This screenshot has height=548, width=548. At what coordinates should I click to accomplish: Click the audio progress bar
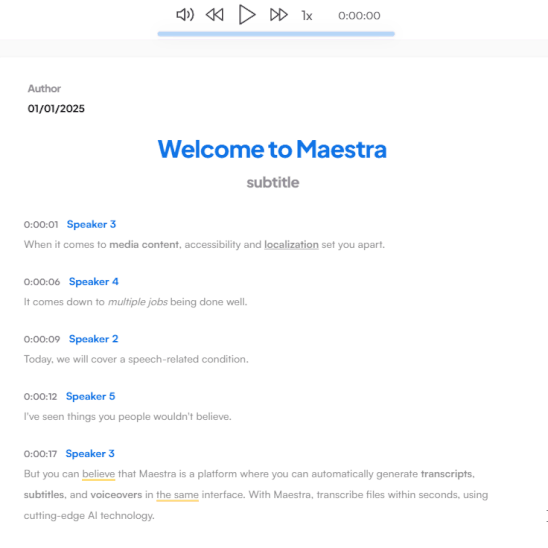pyautogui.click(x=276, y=34)
